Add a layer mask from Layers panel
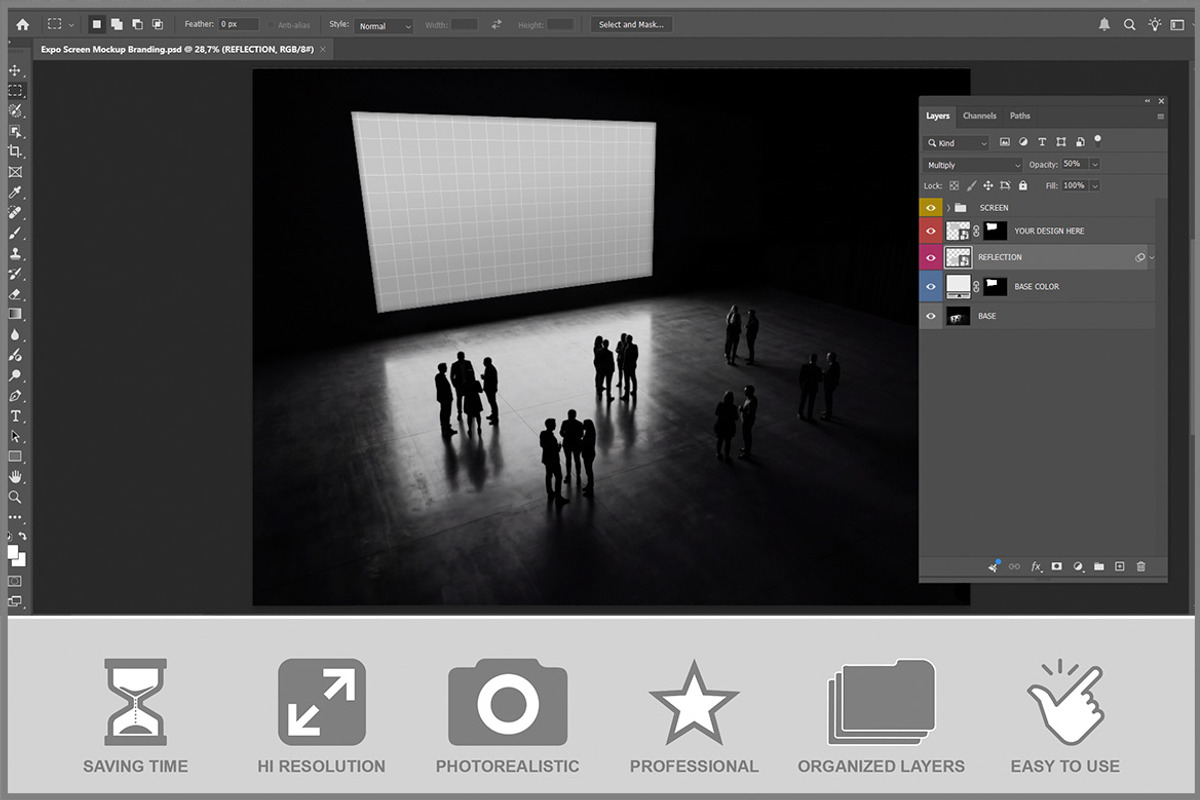Viewport: 1200px width, 800px height. point(1057,567)
